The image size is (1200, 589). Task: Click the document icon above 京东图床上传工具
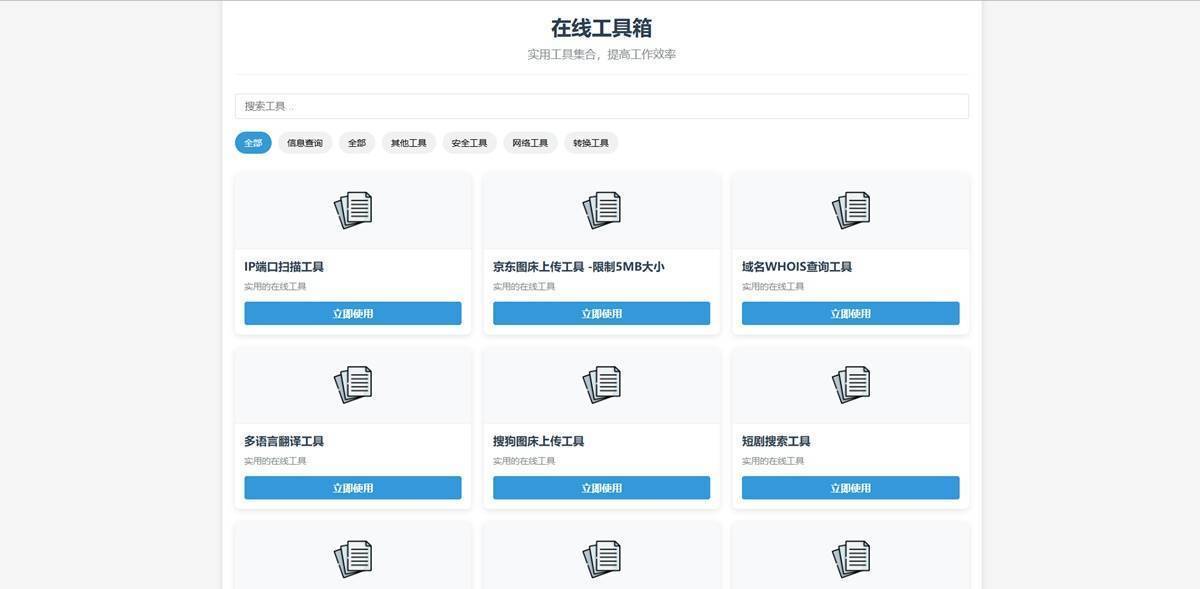(601, 210)
